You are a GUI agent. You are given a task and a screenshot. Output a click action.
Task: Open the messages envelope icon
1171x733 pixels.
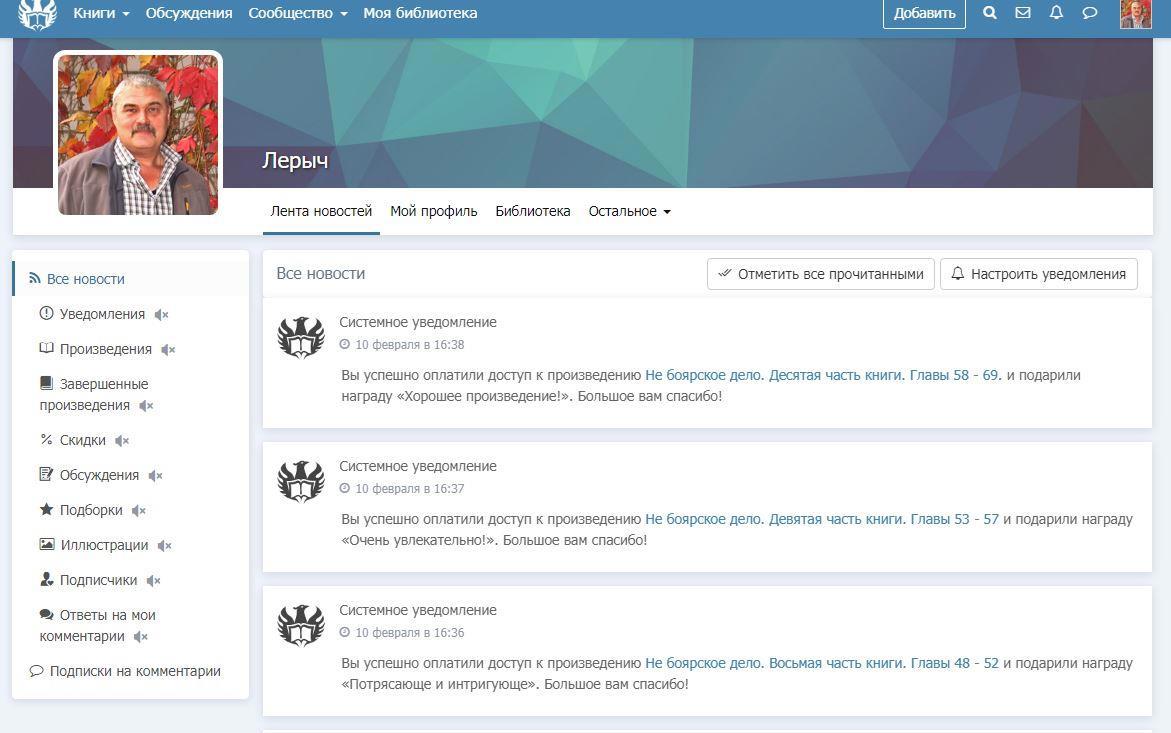[1022, 13]
